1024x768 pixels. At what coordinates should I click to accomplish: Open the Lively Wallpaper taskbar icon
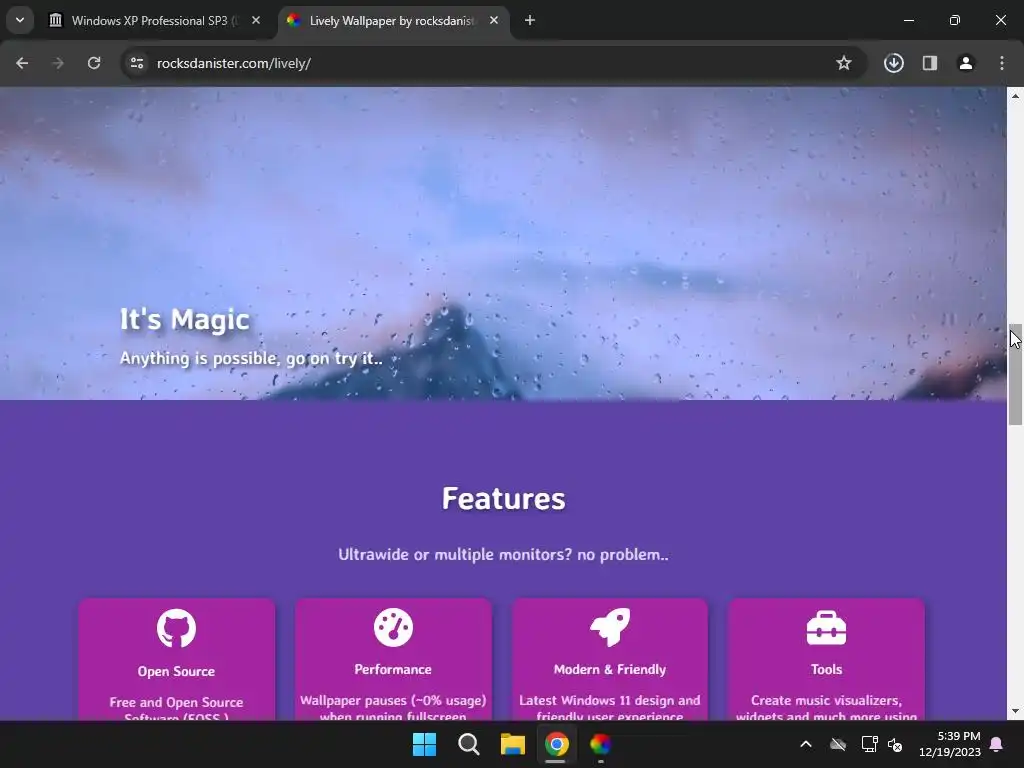[x=600, y=744]
